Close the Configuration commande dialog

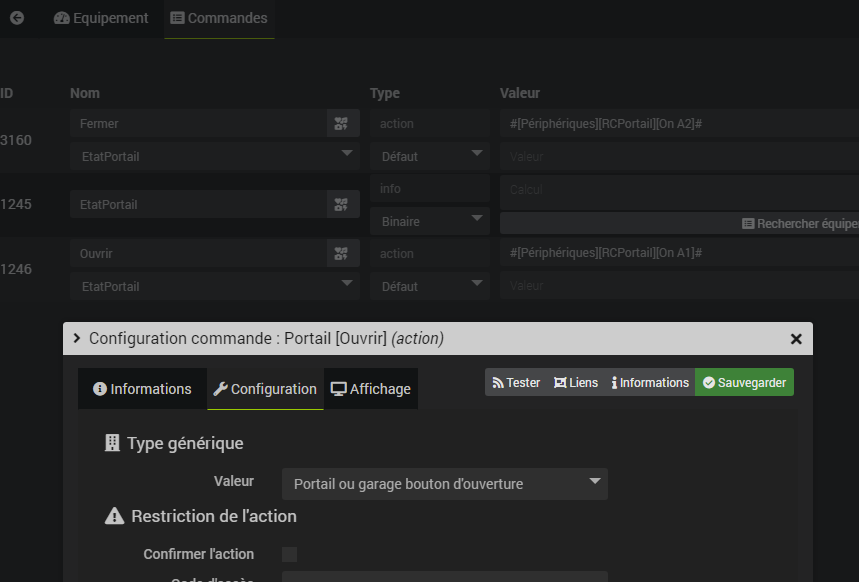point(796,339)
